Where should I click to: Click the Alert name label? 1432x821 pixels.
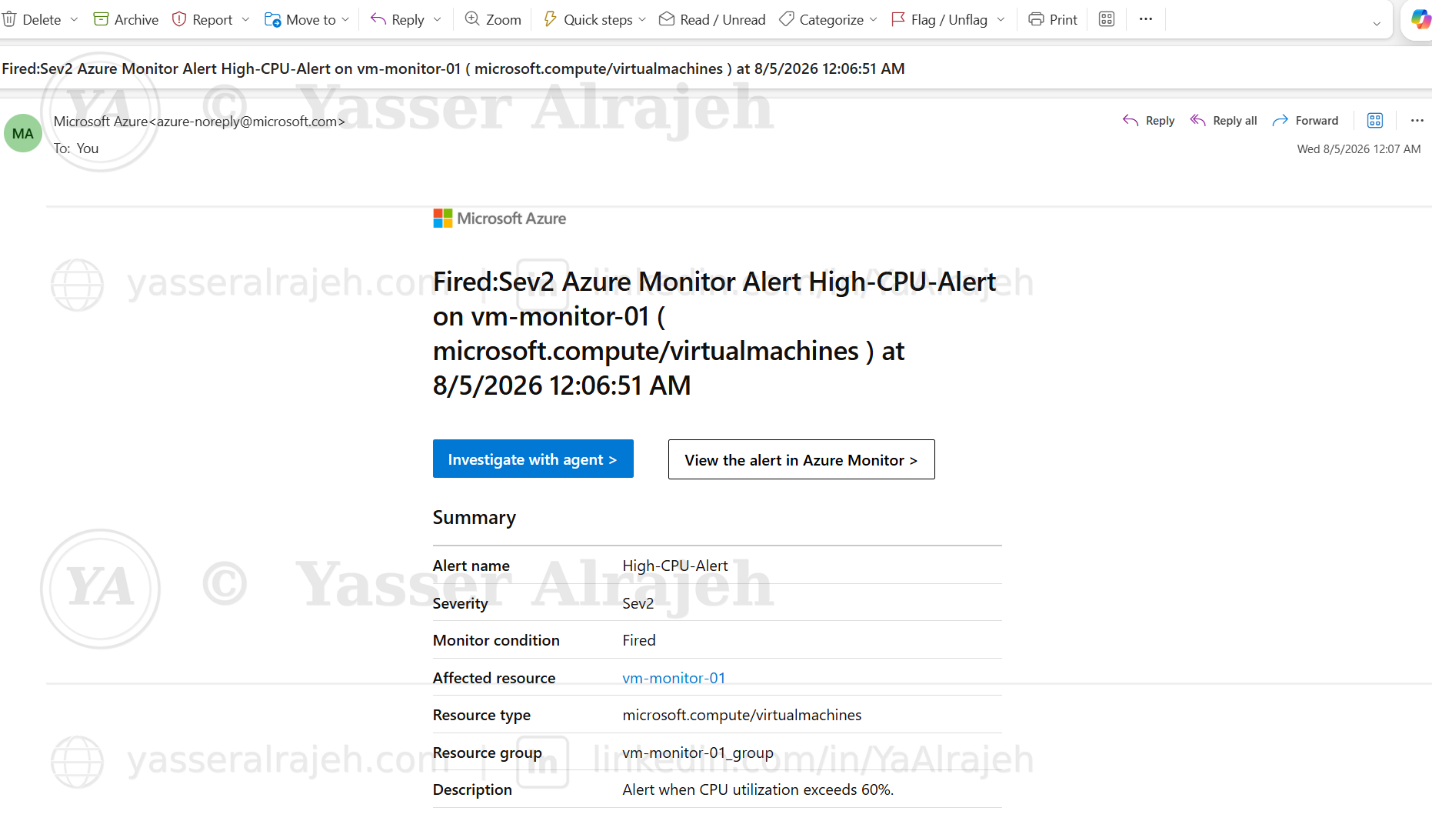[x=471, y=566]
